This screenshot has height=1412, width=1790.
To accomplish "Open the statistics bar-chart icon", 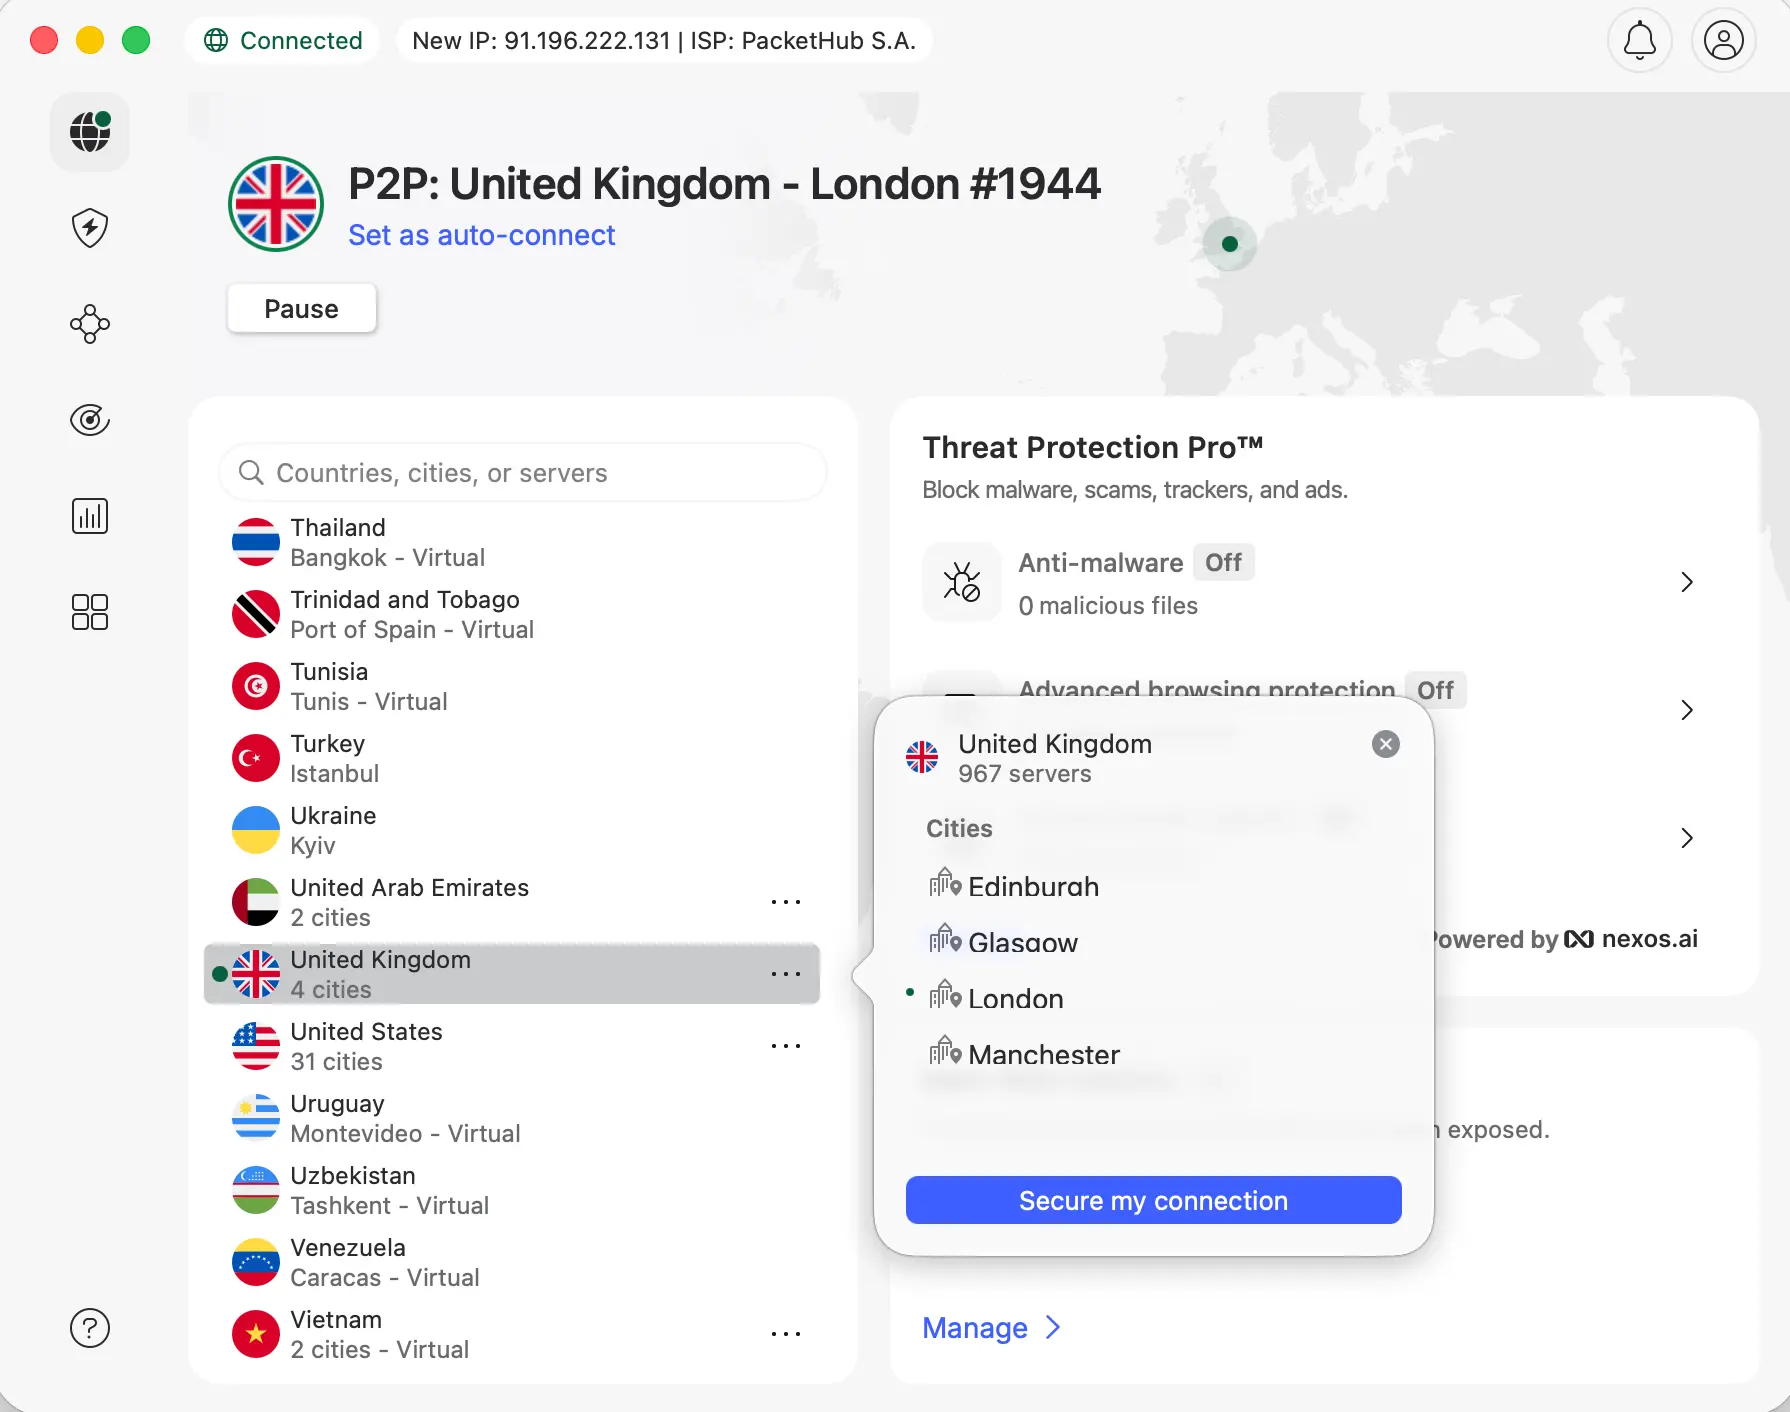I will [89, 516].
